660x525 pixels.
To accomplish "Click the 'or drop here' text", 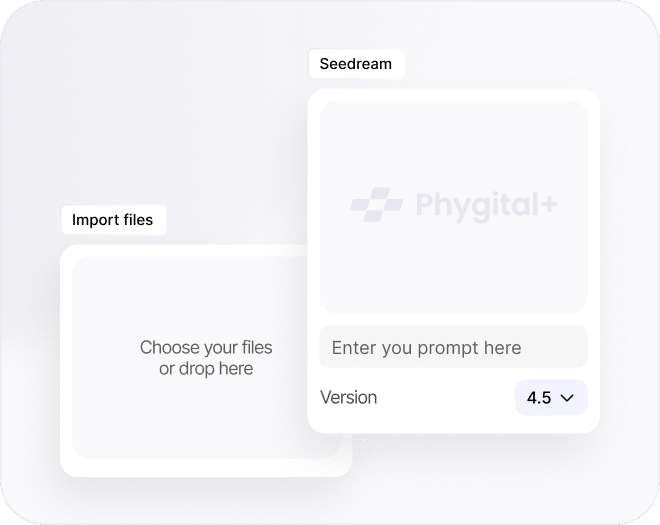I will click(206, 369).
